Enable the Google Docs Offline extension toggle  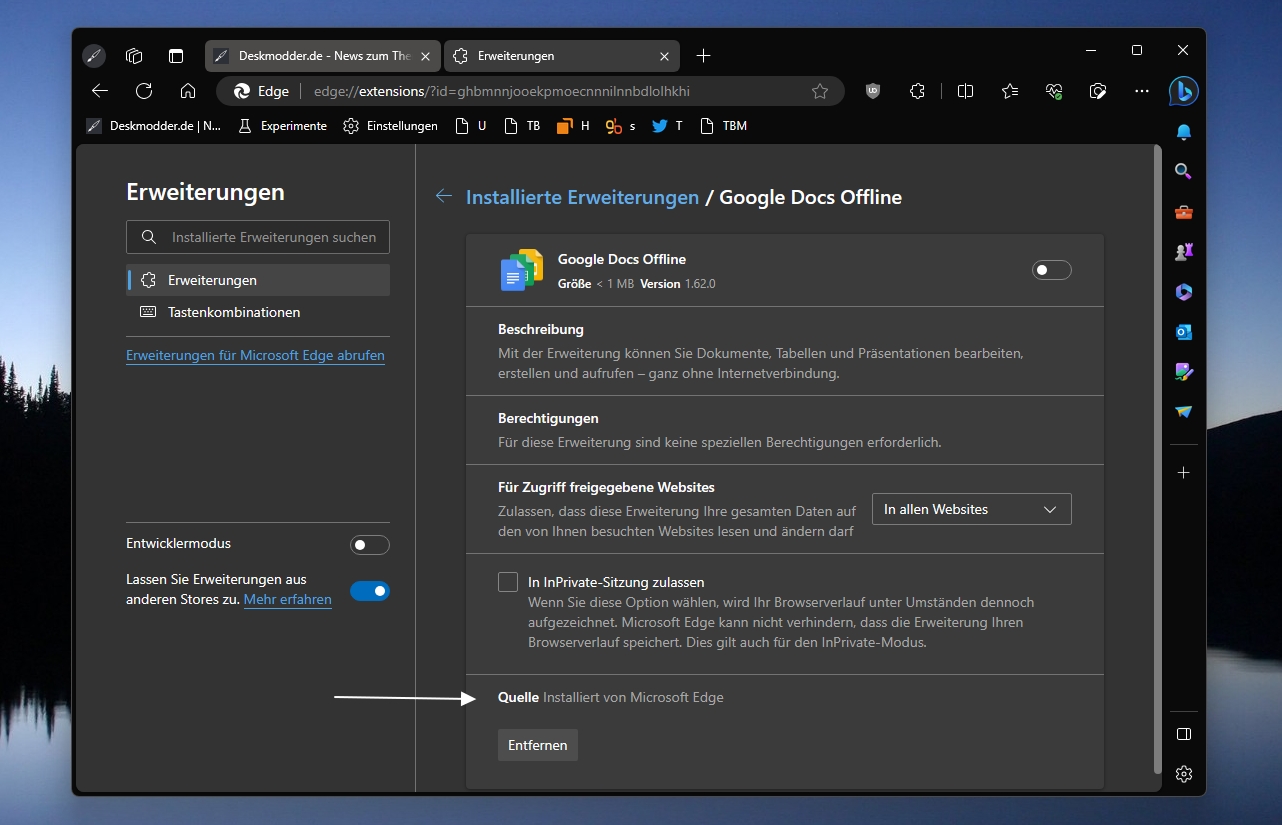[x=1051, y=270]
